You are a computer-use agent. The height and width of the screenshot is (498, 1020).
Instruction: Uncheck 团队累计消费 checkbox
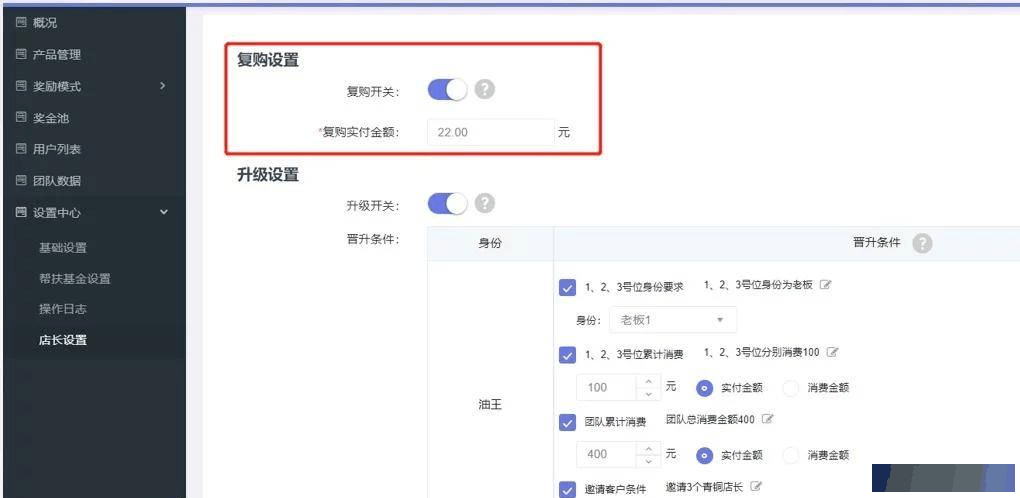click(x=567, y=423)
